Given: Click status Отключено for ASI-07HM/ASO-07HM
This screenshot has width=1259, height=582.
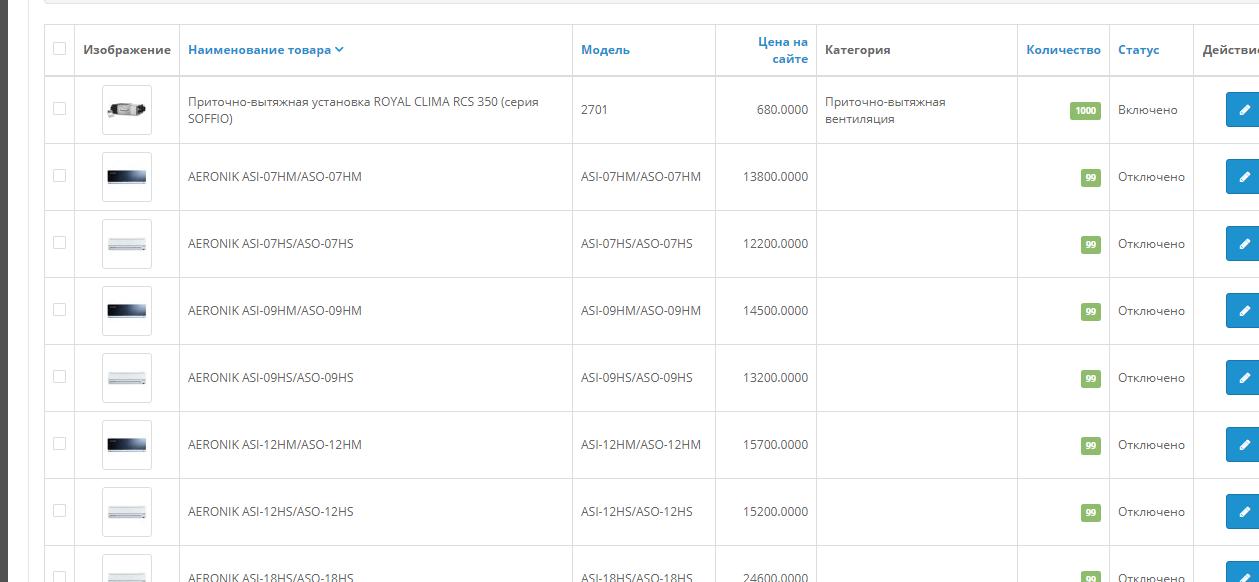Looking at the screenshot, I should click(1151, 177).
